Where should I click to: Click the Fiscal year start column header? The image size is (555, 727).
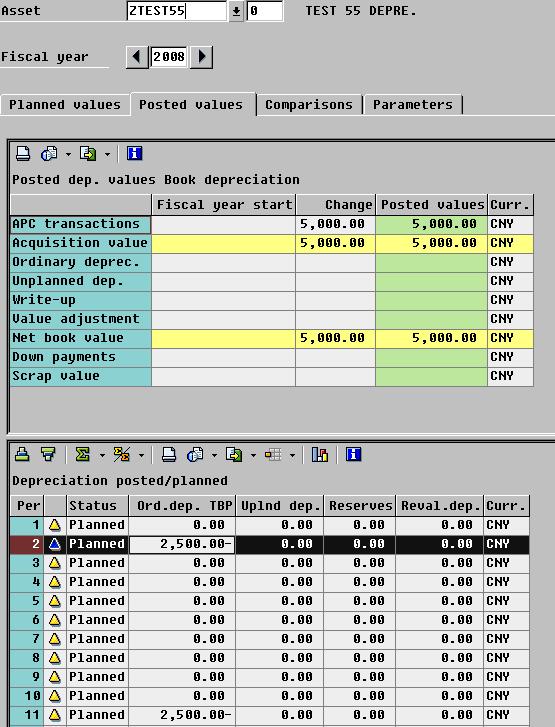point(223,205)
